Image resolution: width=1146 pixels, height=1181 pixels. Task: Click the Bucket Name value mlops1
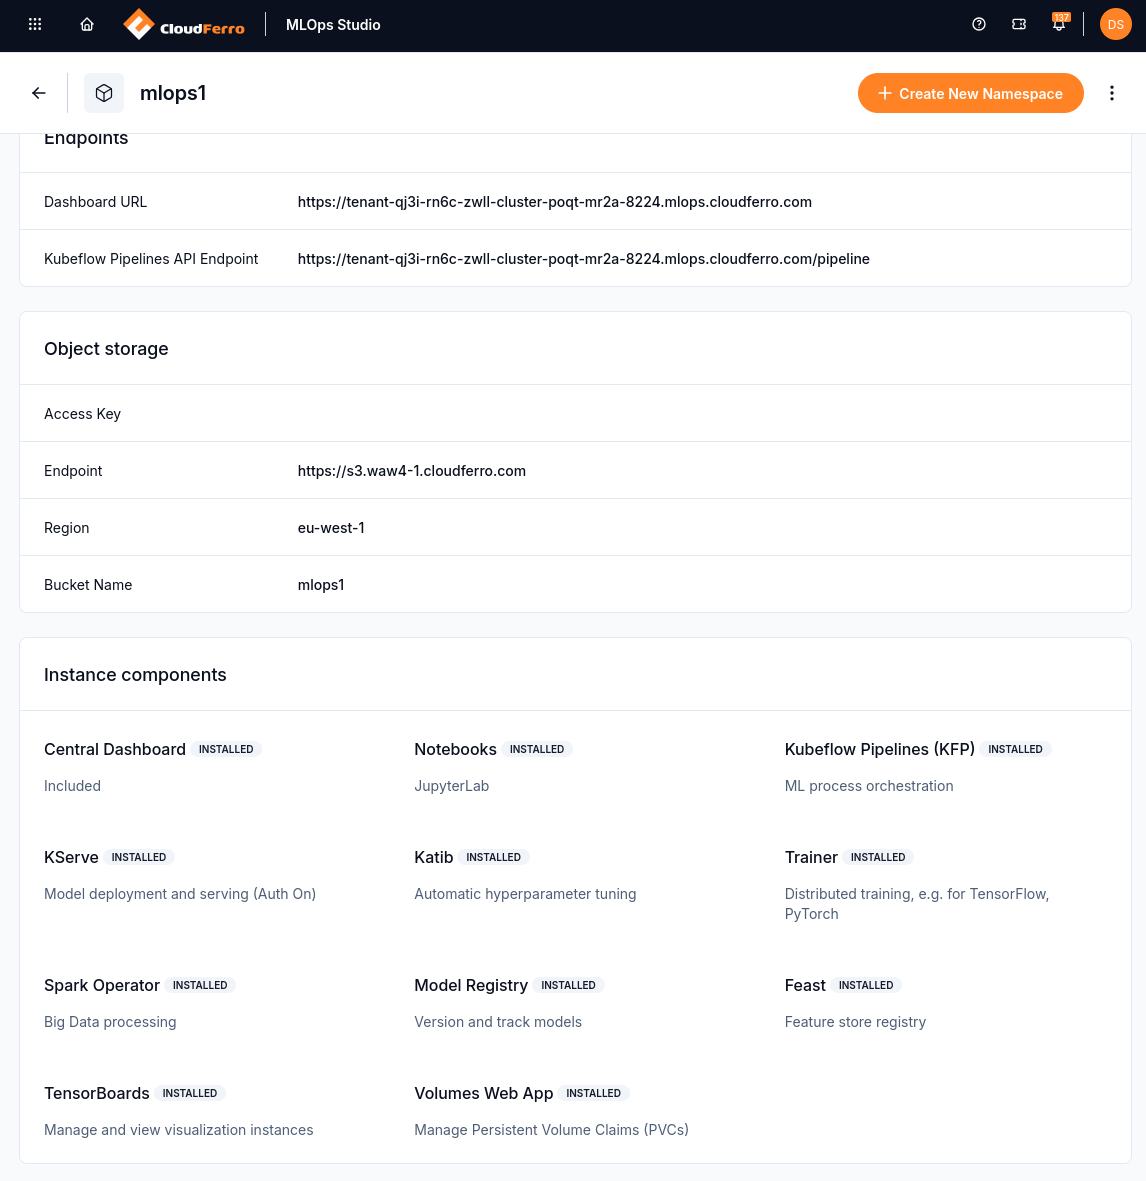(321, 584)
